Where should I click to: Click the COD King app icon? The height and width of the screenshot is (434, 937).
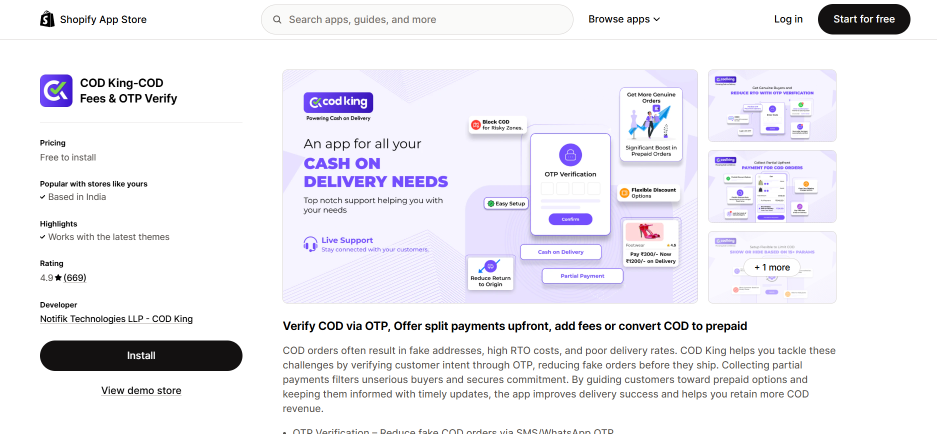point(56,91)
